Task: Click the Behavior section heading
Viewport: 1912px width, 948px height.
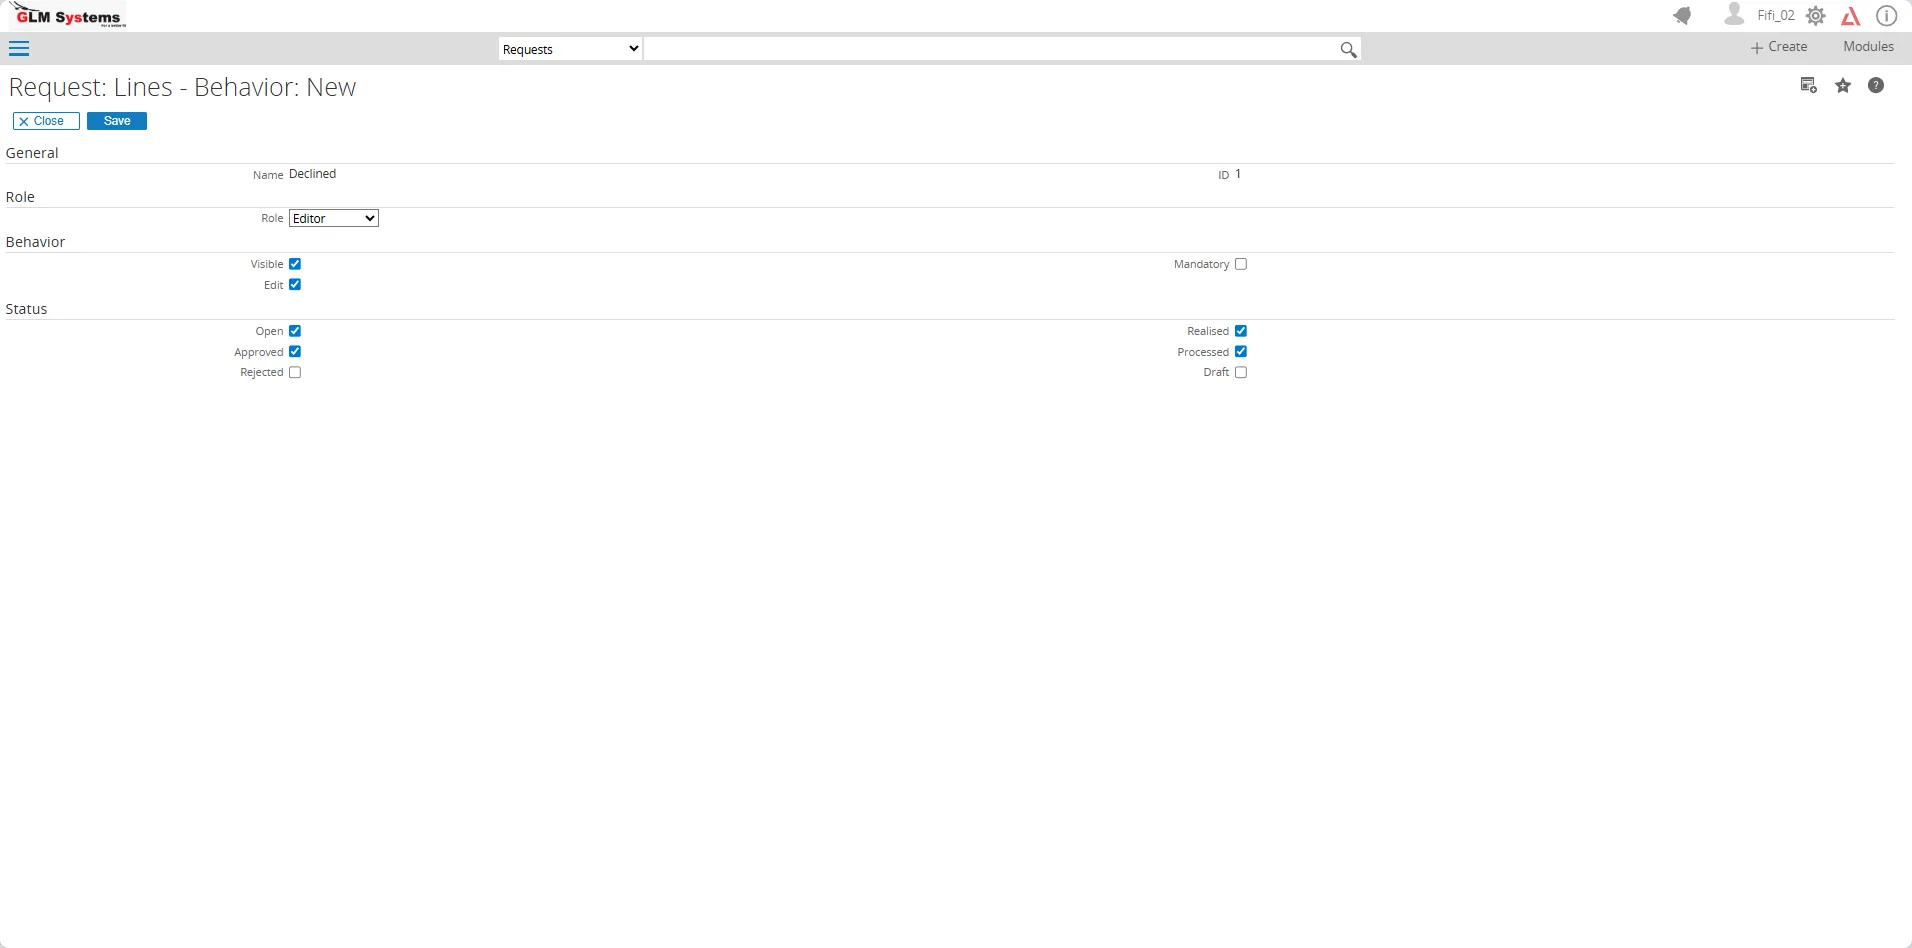Action: click(x=35, y=242)
